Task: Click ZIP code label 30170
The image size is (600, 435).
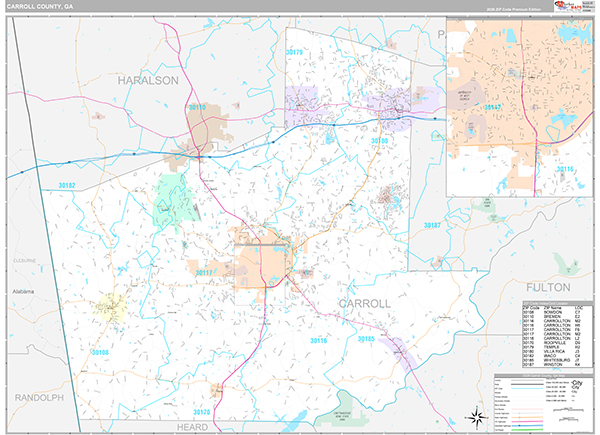Action: [201, 412]
